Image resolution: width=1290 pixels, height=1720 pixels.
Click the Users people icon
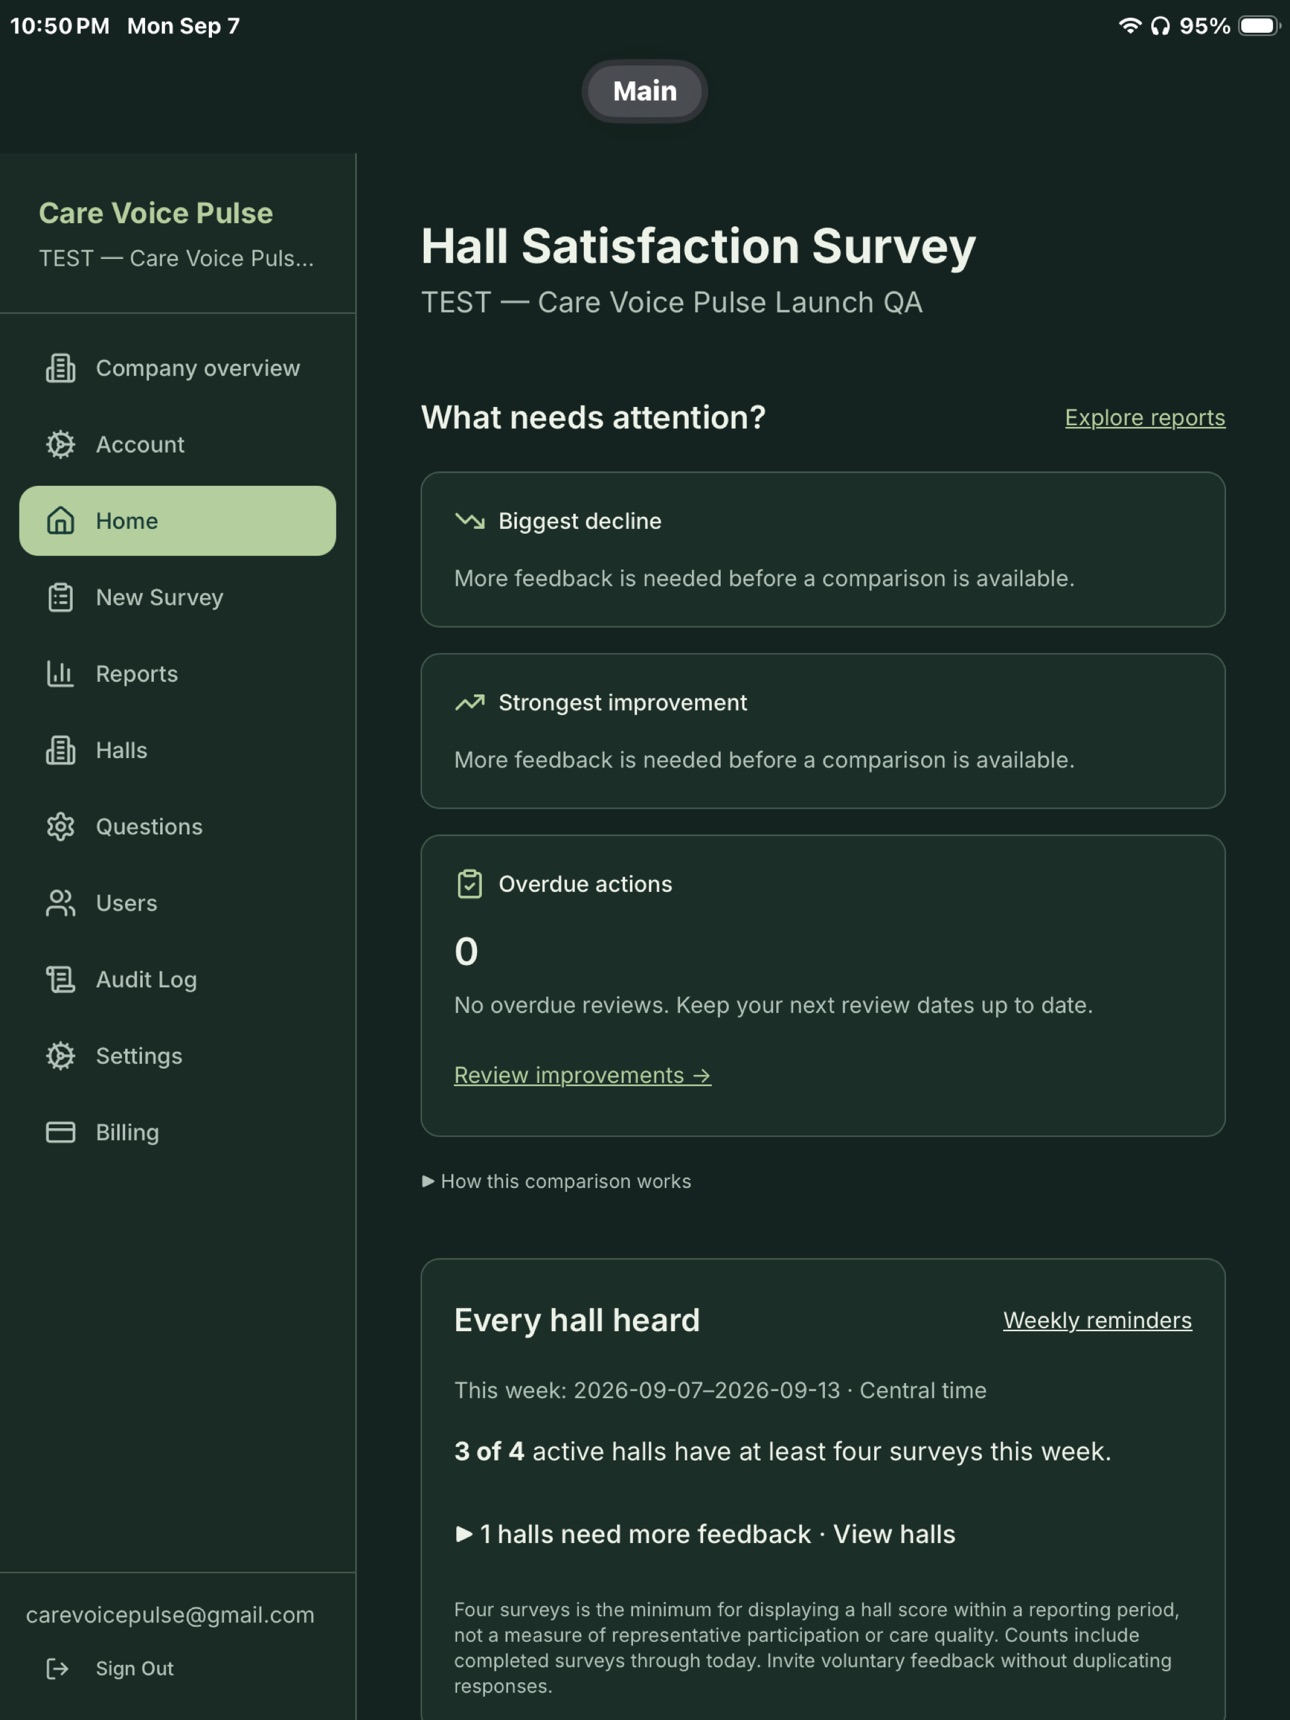click(x=60, y=903)
